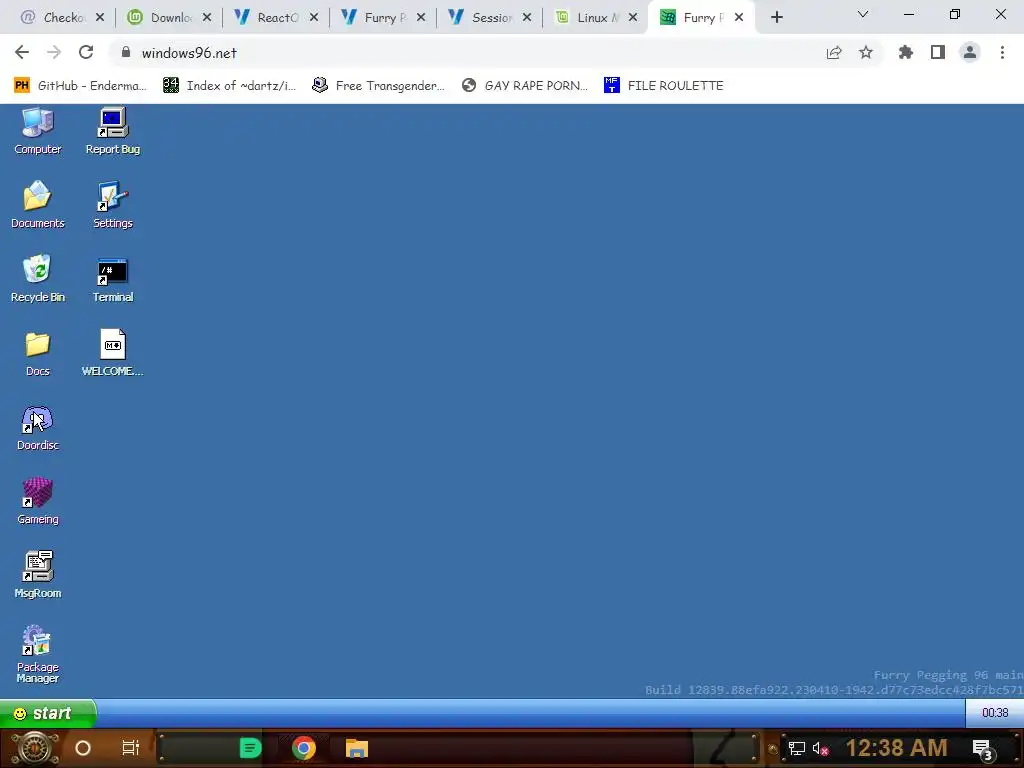Open the notification center icon
The width and height of the screenshot is (1024, 768).
(x=983, y=749)
